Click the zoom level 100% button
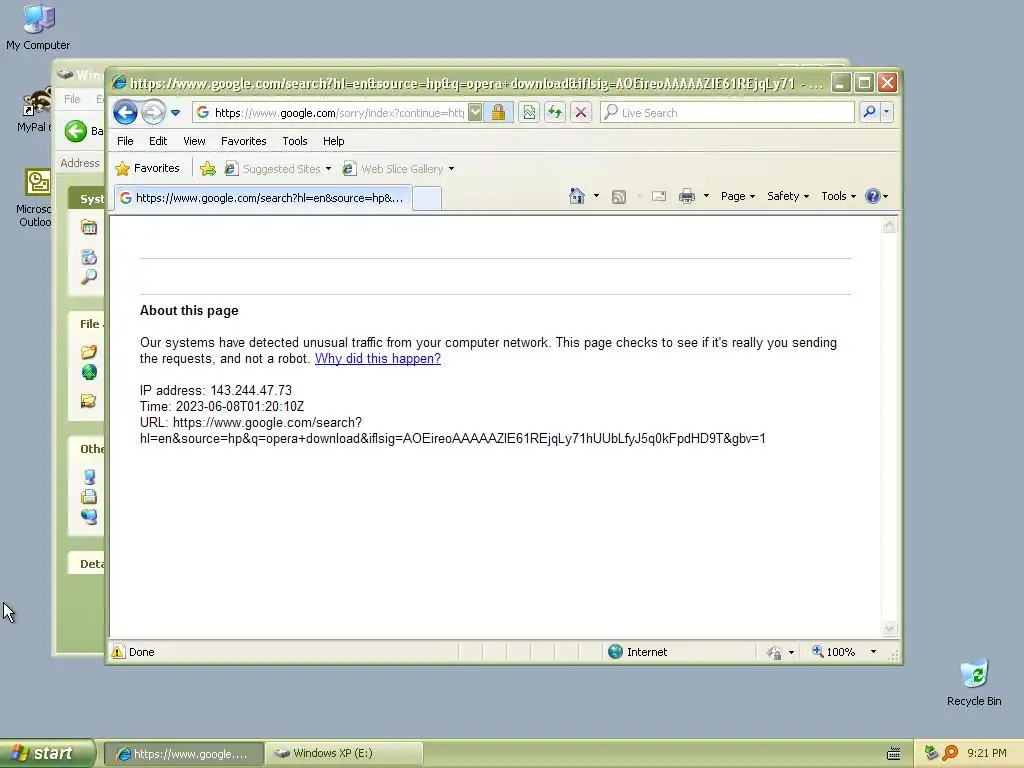 click(834, 652)
